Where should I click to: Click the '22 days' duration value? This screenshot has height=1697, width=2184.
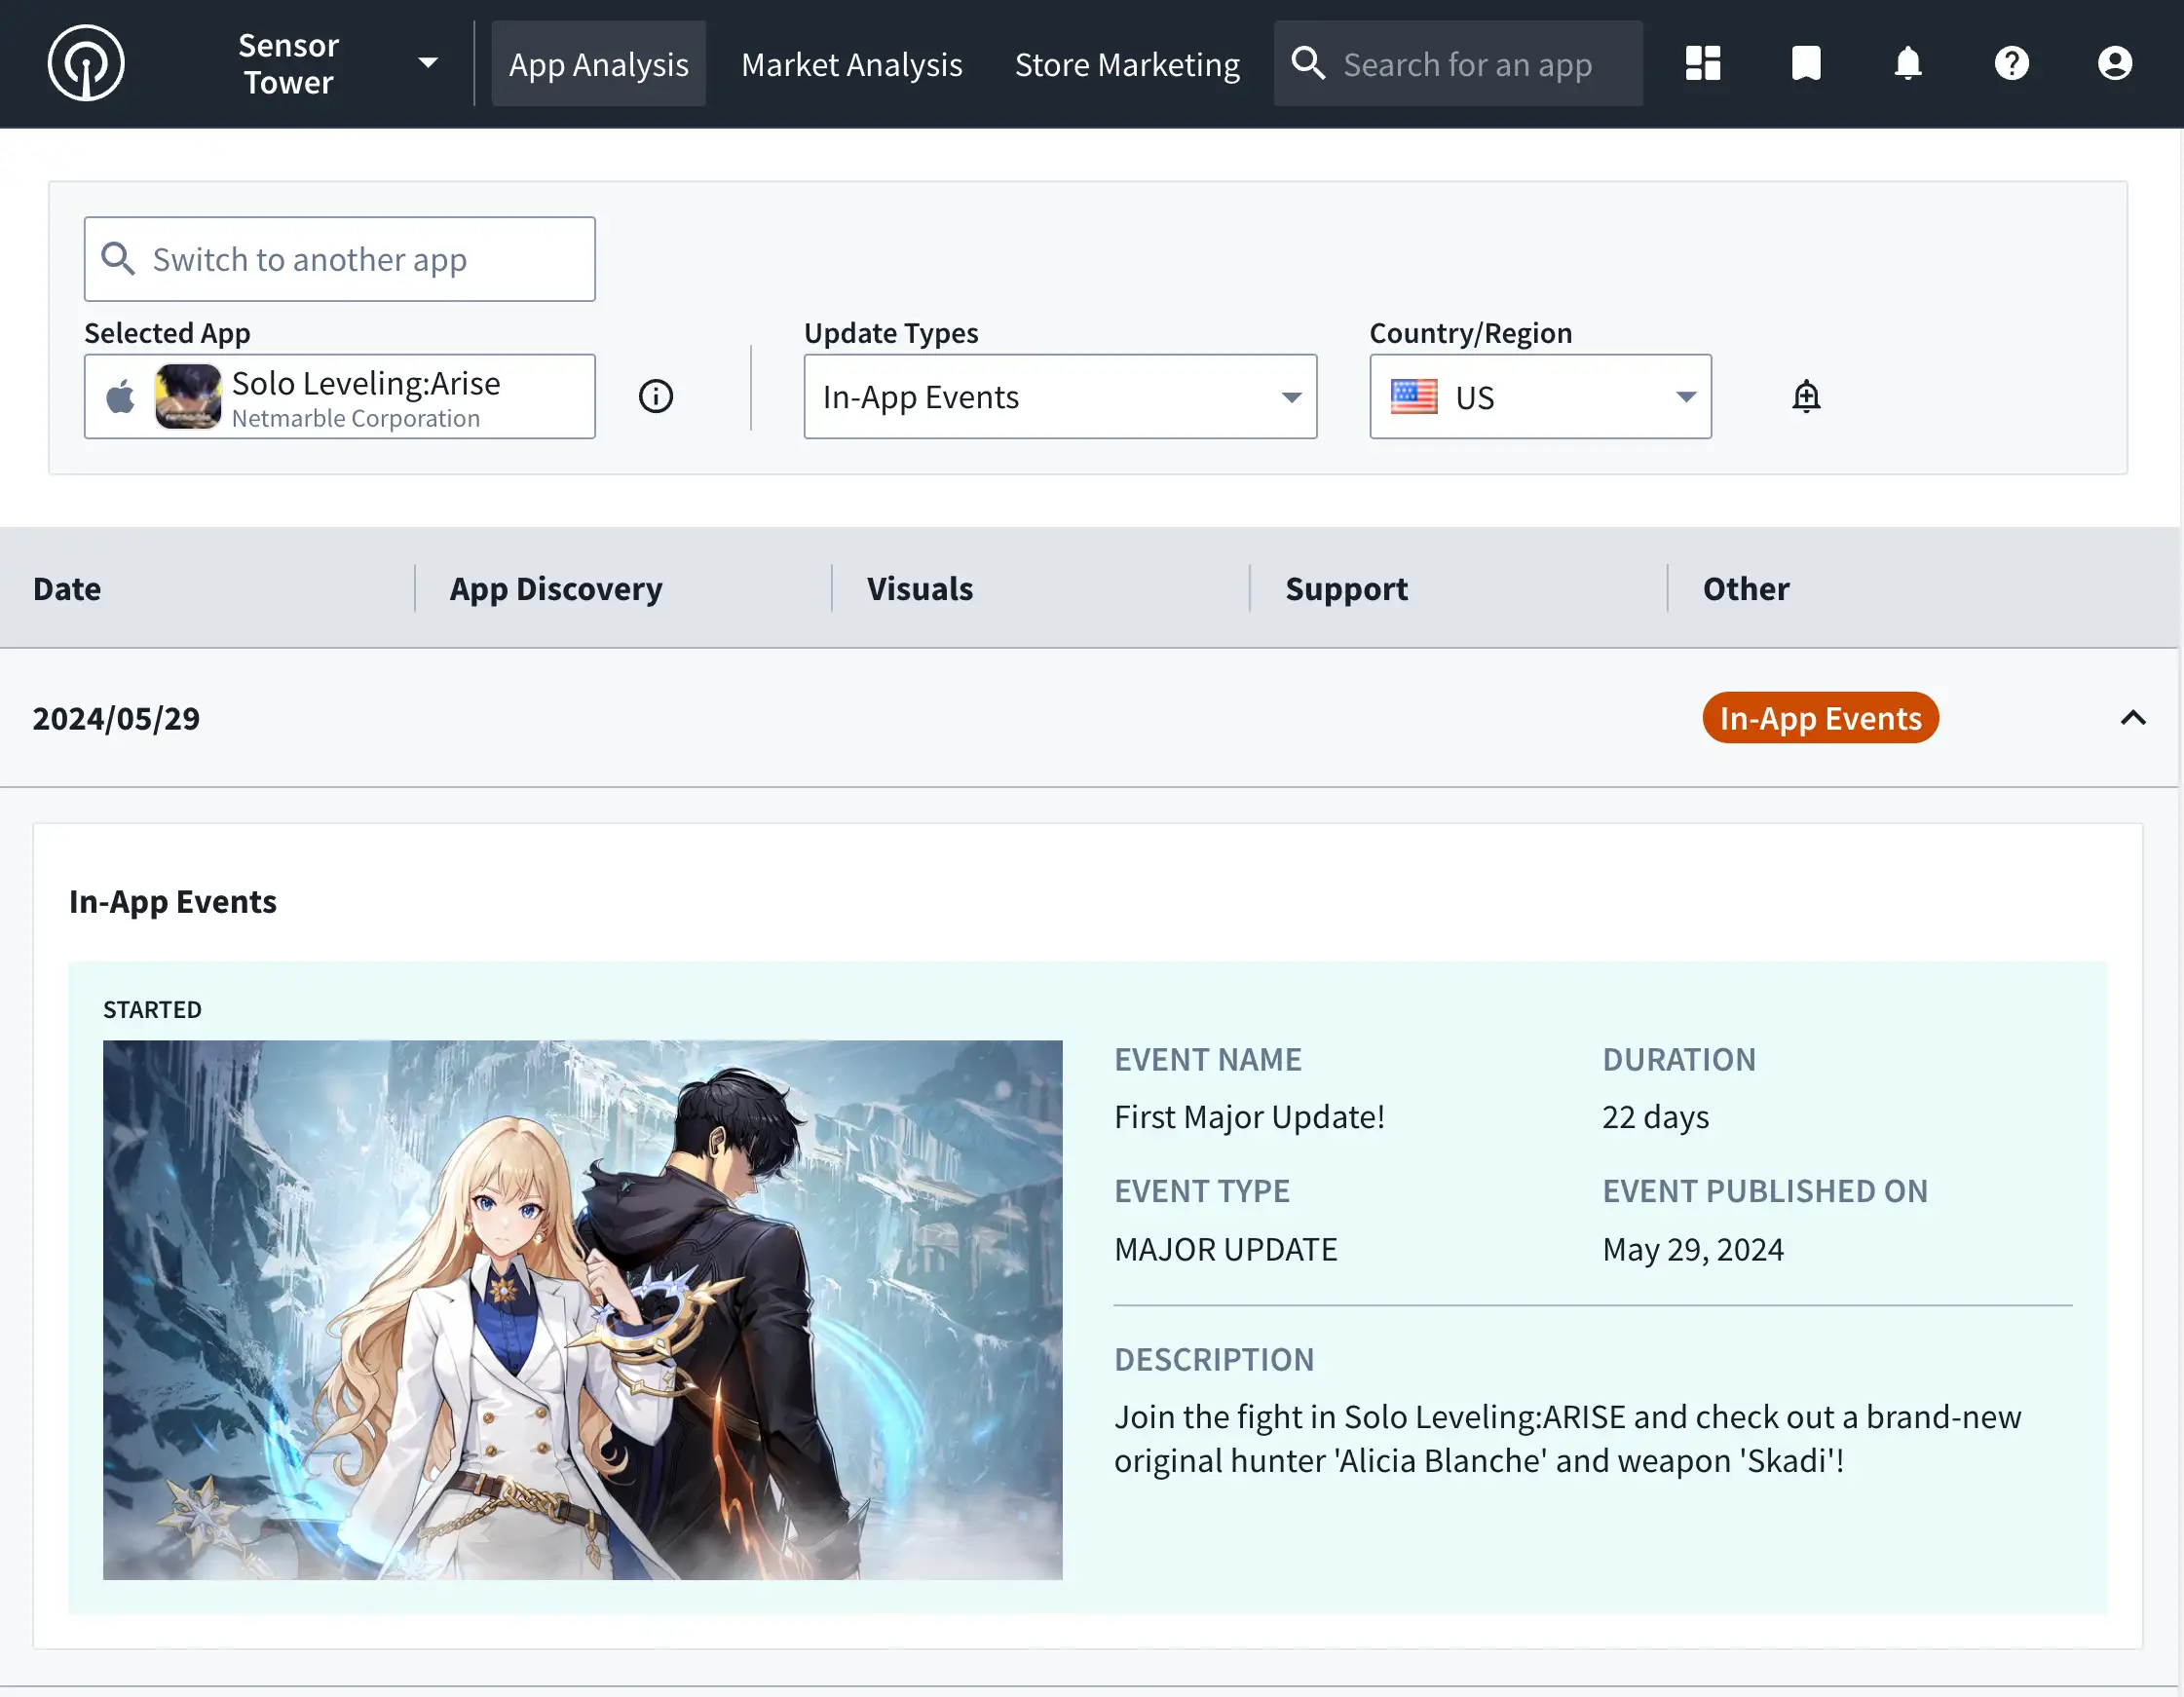coord(1655,1117)
